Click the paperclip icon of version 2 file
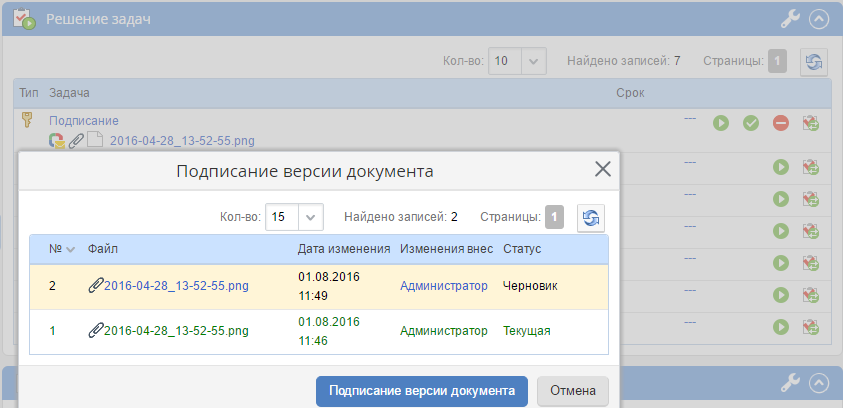This screenshot has width=843, height=408. (96, 286)
